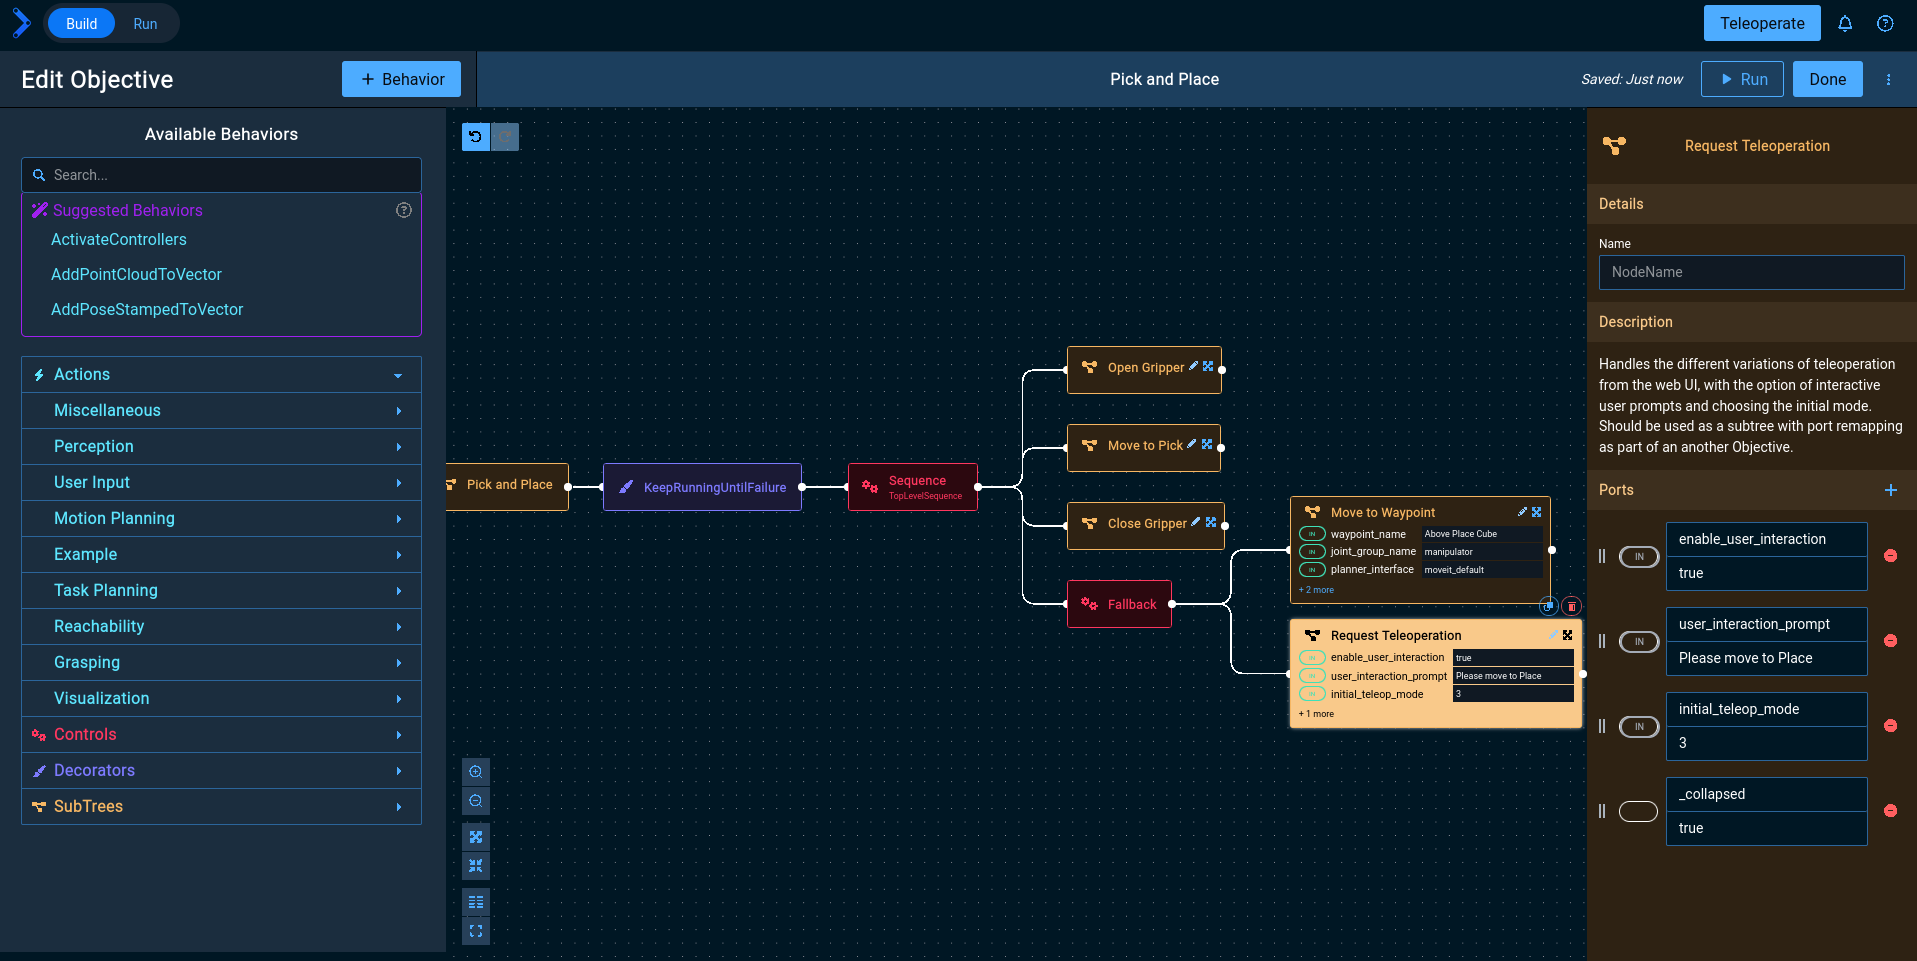Image resolution: width=1917 pixels, height=961 pixels.
Task: Click the app logo chevron at the top left
Action: click(21, 23)
